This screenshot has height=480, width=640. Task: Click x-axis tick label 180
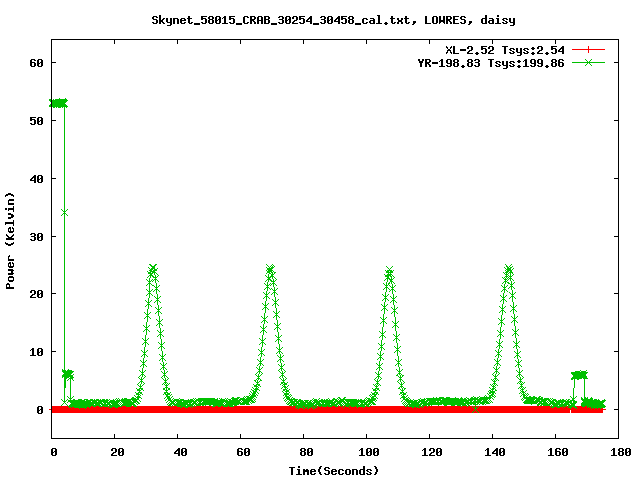pyautogui.click(x=621, y=452)
